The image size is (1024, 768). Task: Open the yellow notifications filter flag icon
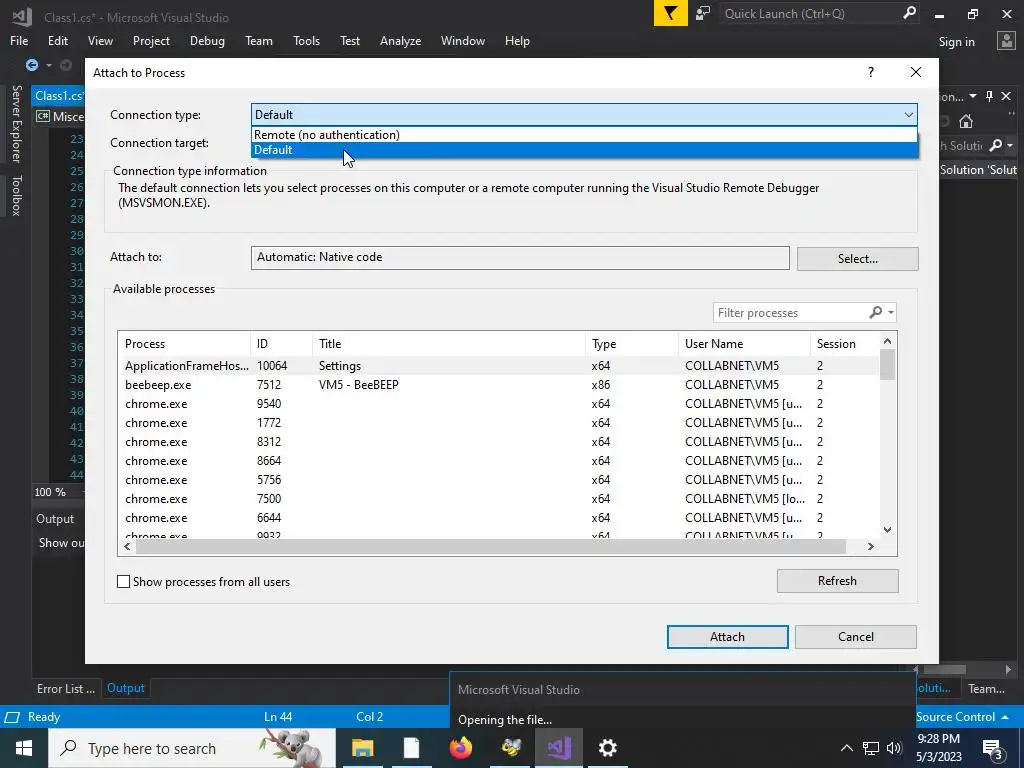670,13
